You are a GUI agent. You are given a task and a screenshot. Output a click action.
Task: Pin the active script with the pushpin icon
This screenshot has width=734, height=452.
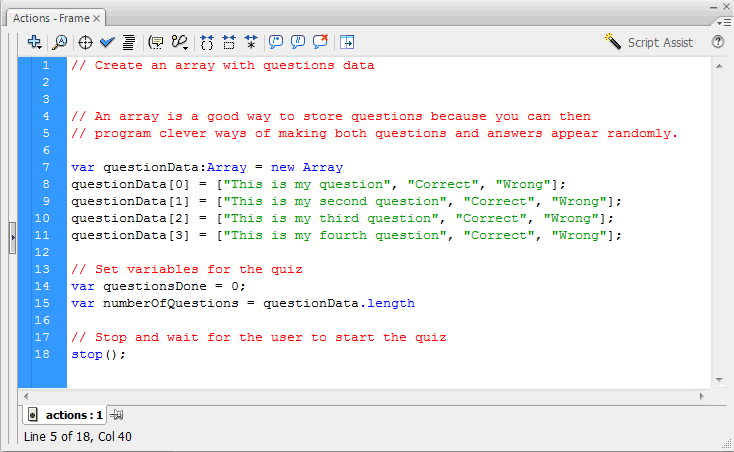[117, 414]
